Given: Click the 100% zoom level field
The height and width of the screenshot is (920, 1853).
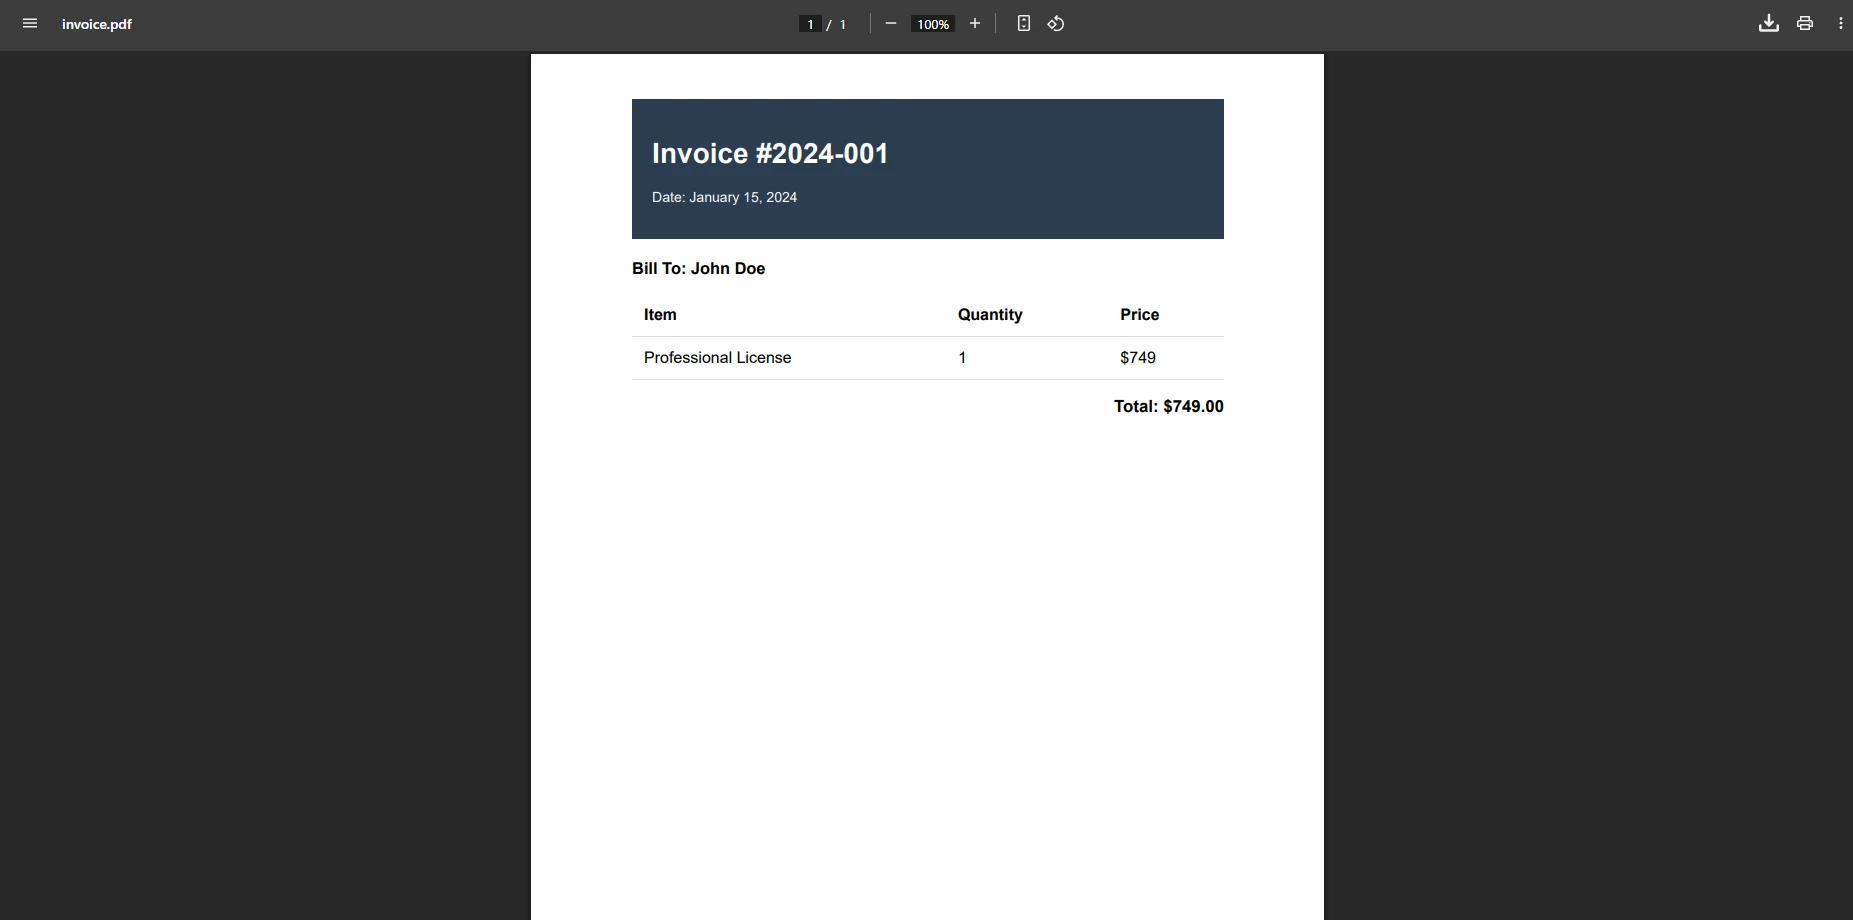Looking at the screenshot, I should click(933, 24).
